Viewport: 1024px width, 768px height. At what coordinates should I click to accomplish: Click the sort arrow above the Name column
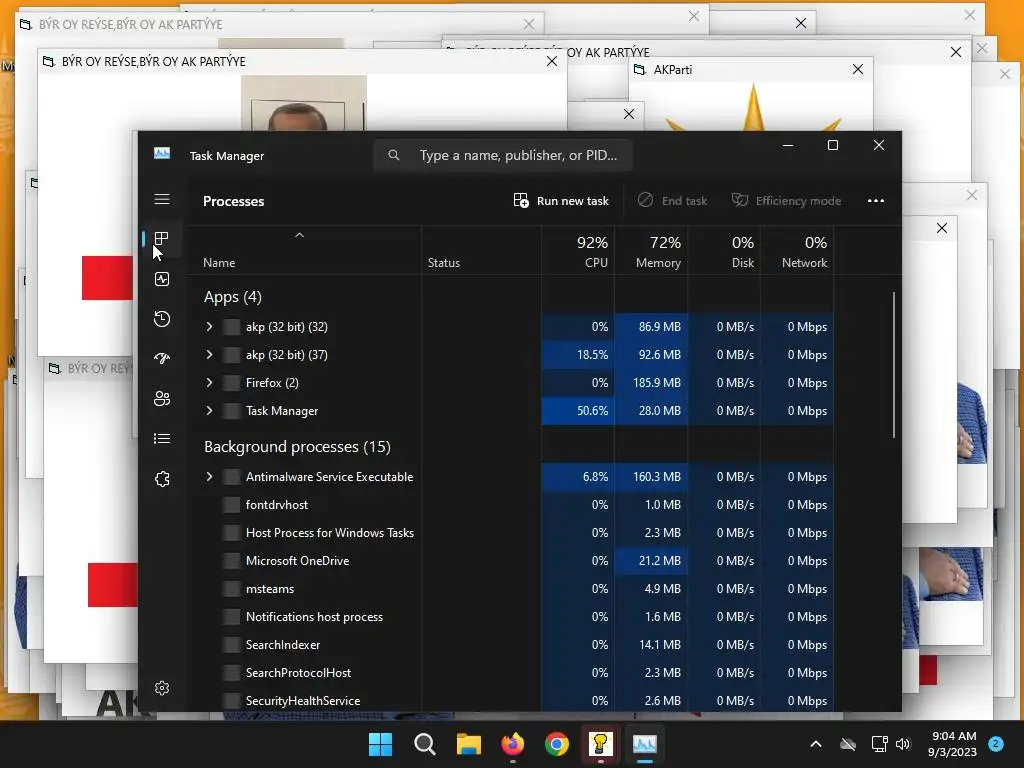click(299, 235)
